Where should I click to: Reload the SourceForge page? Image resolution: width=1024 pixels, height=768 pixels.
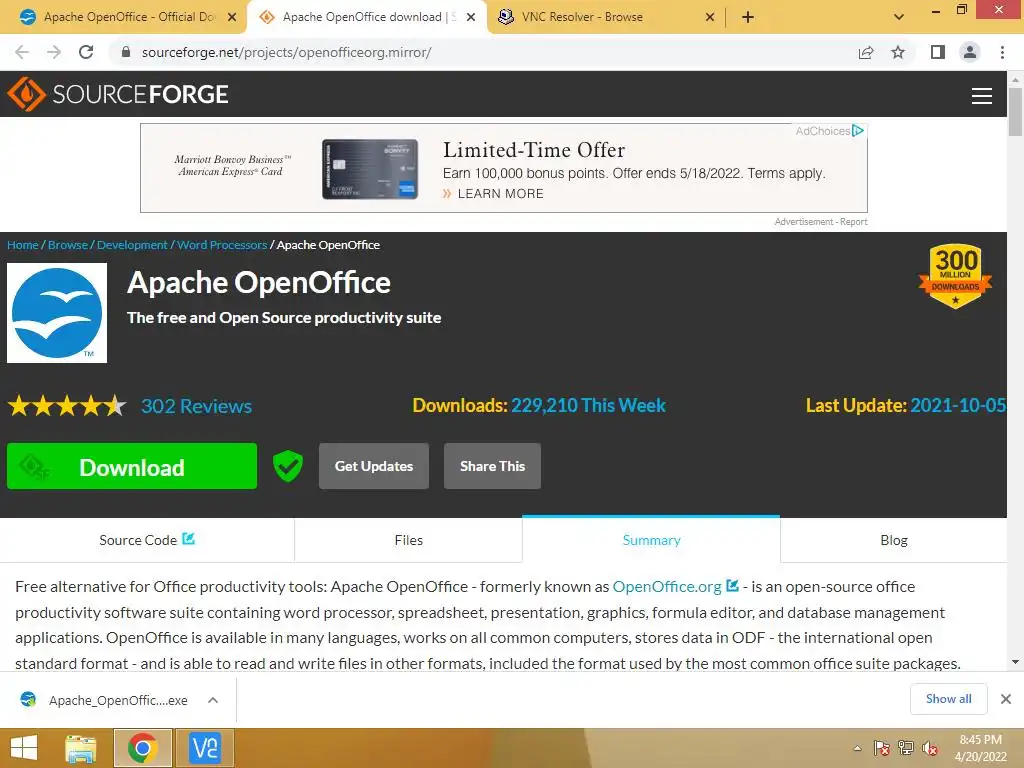click(x=86, y=52)
